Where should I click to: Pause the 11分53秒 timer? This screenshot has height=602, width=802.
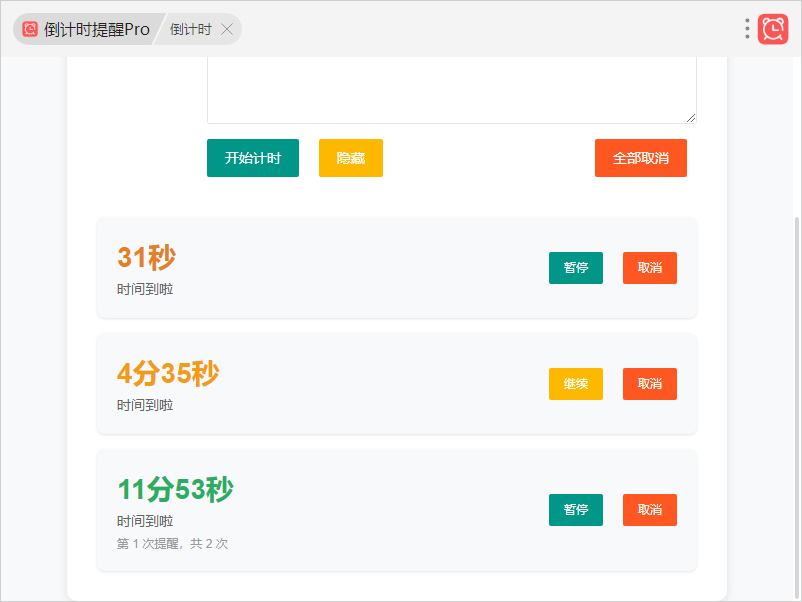575,510
